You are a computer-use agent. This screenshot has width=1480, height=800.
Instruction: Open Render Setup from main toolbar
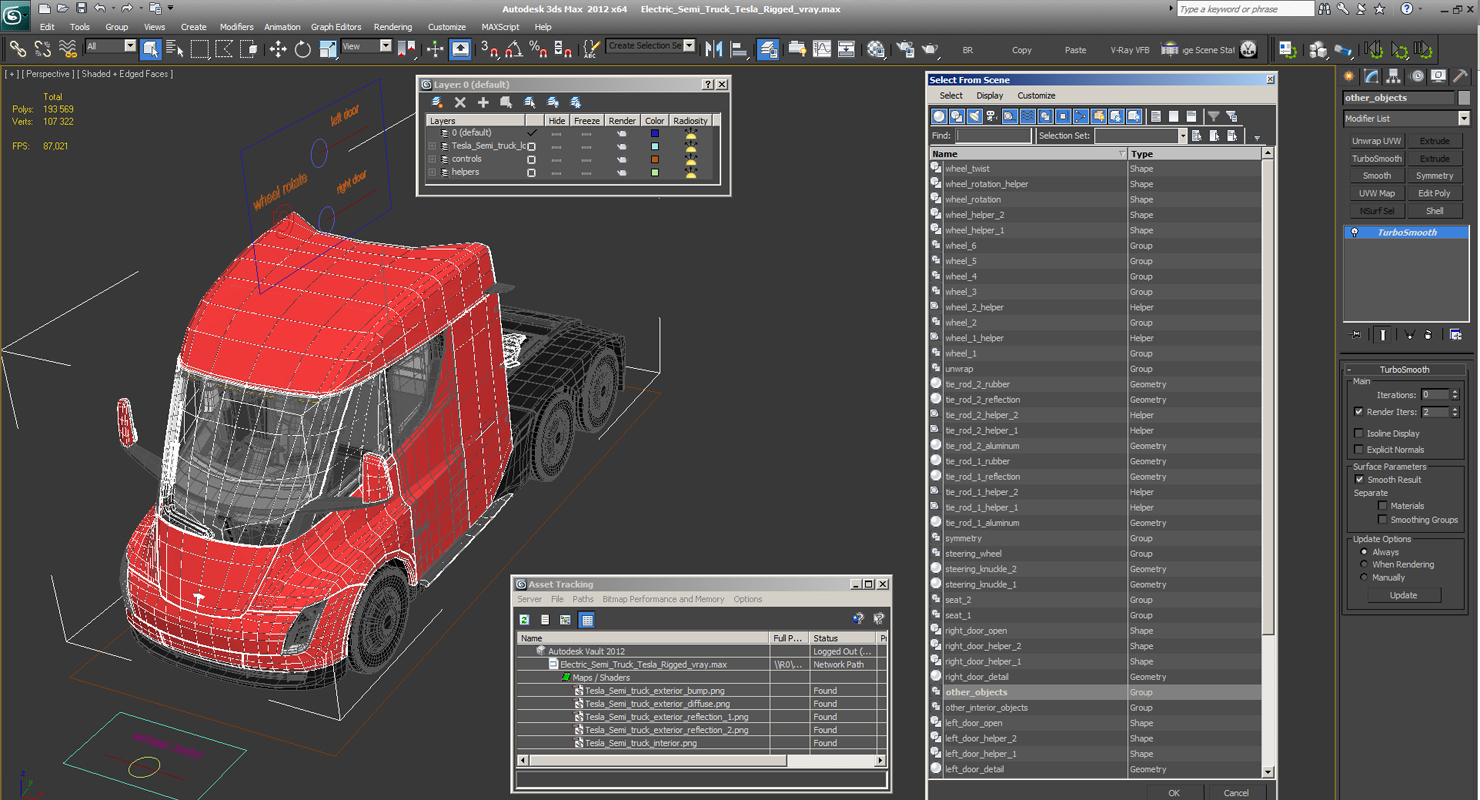tap(905, 48)
